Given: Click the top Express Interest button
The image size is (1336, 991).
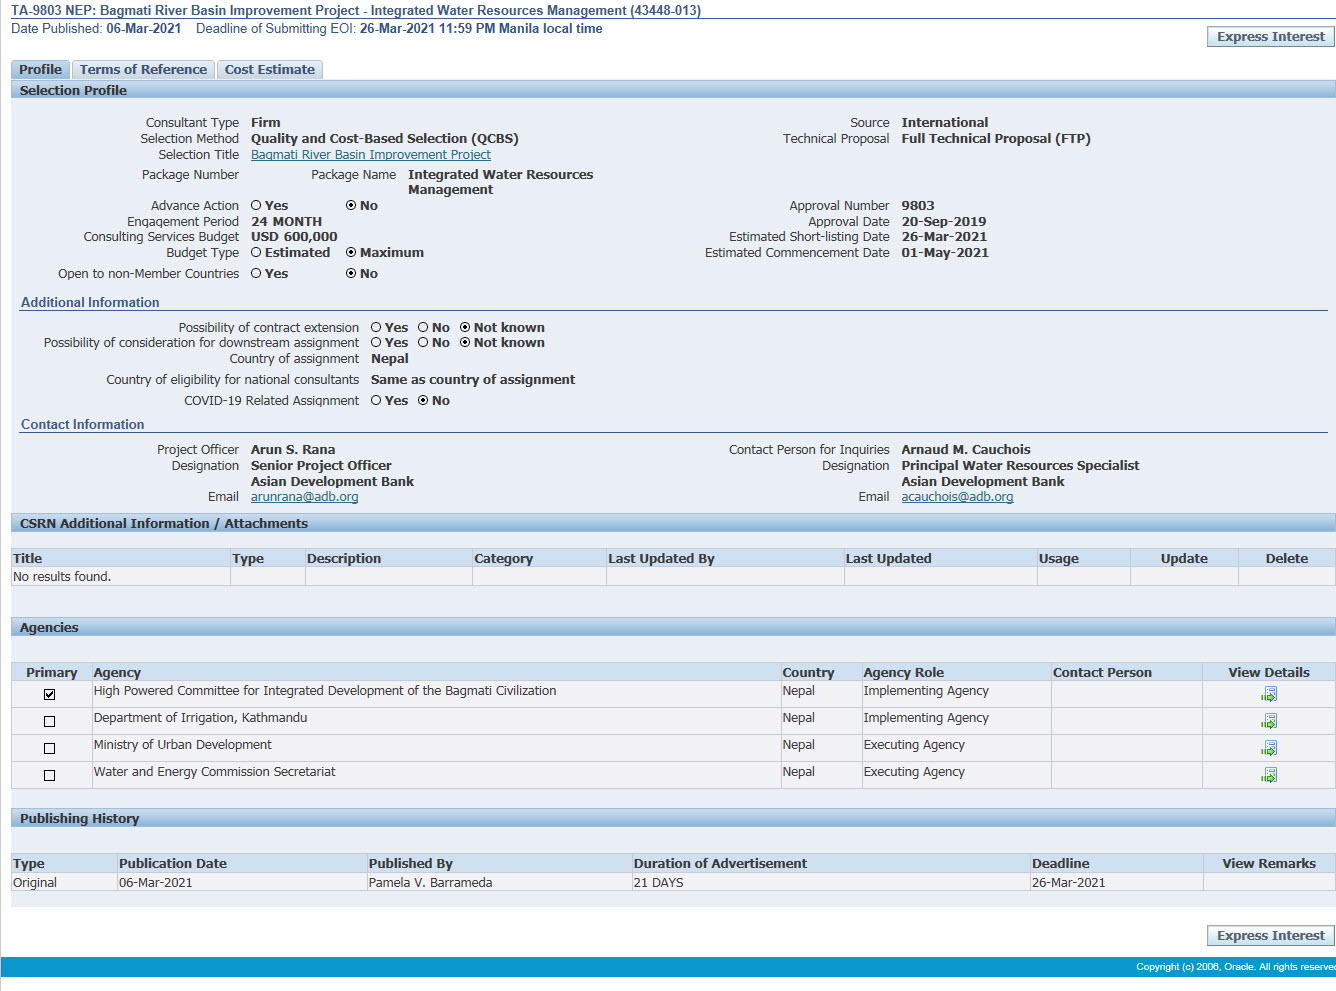Looking at the screenshot, I should tap(1270, 37).
